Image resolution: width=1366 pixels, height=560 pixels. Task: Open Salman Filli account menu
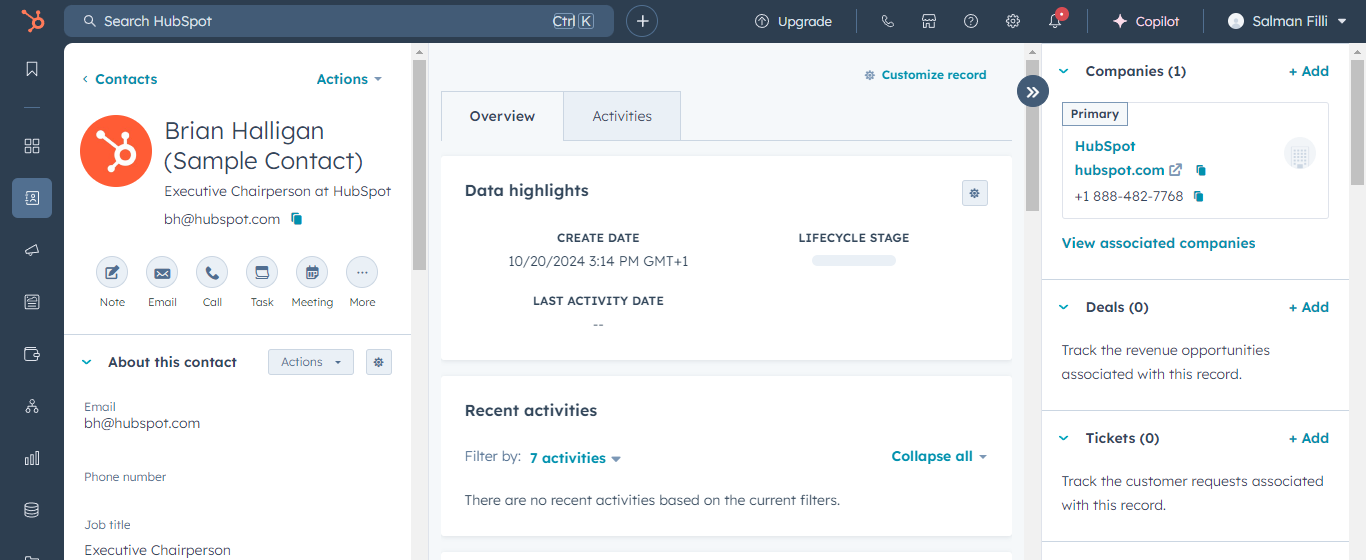(x=1288, y=21)
